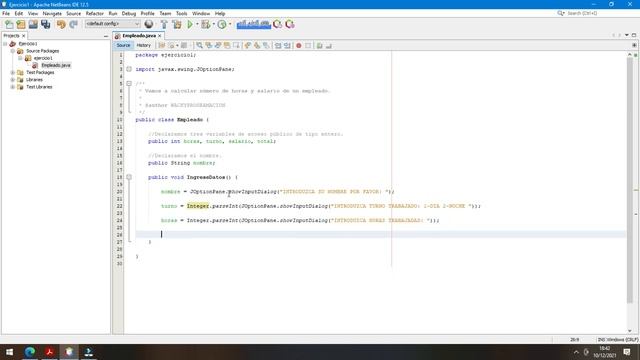
Task: Click the Debug Project toolbar icon
Action: click(x=206, y=24)
